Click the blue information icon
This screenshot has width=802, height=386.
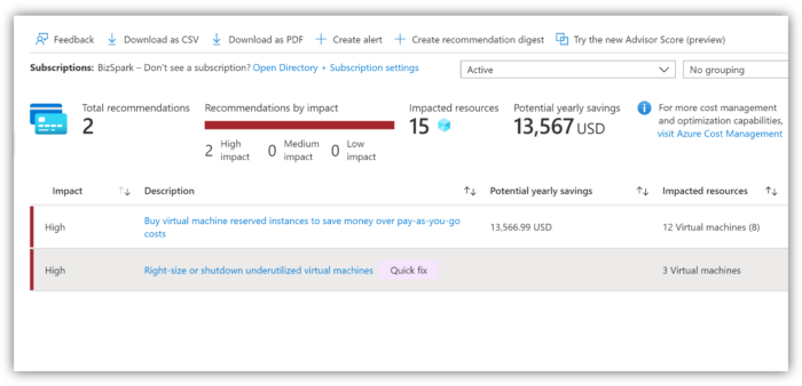tap(644, 108)
